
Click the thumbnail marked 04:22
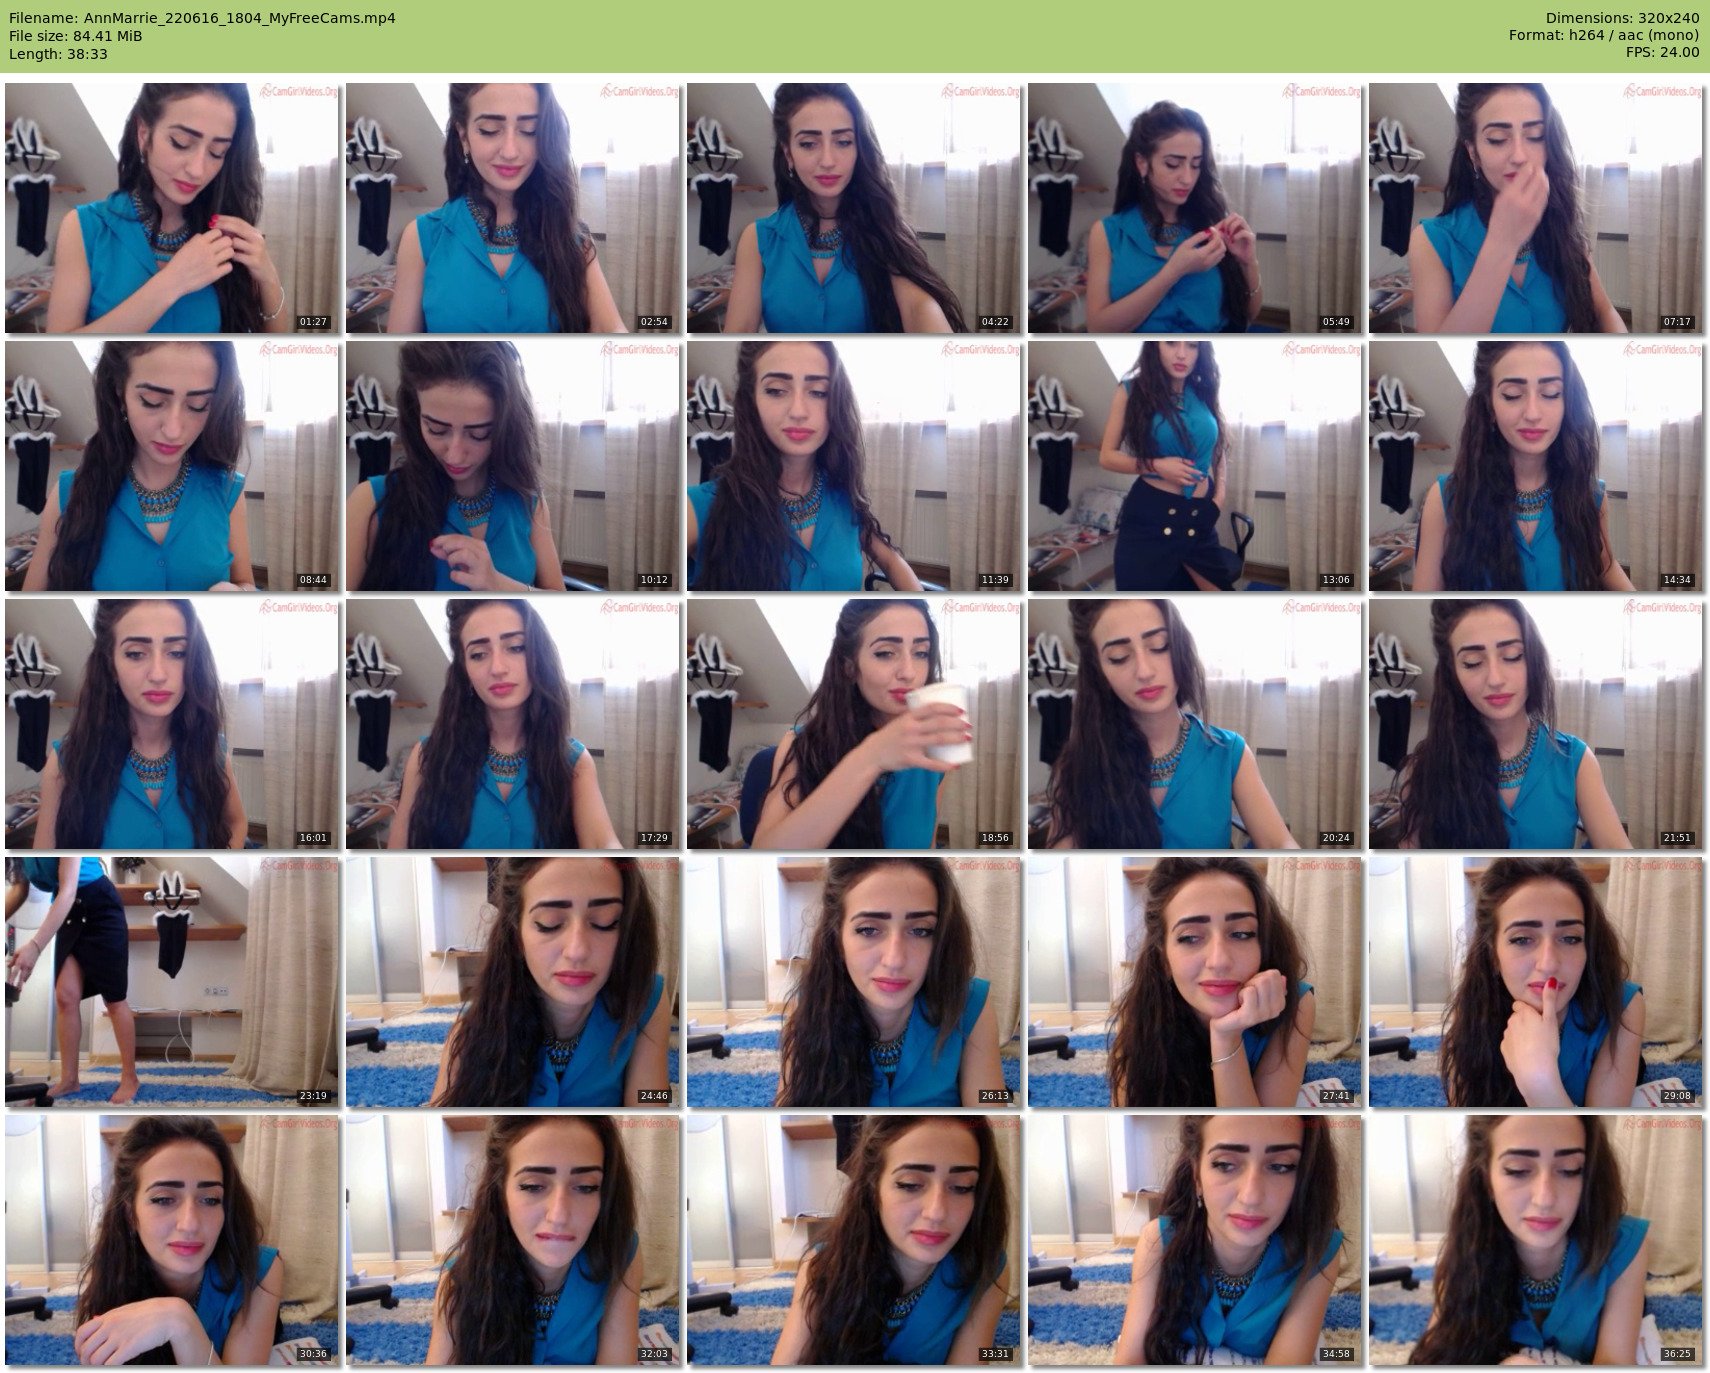[854, 208]
